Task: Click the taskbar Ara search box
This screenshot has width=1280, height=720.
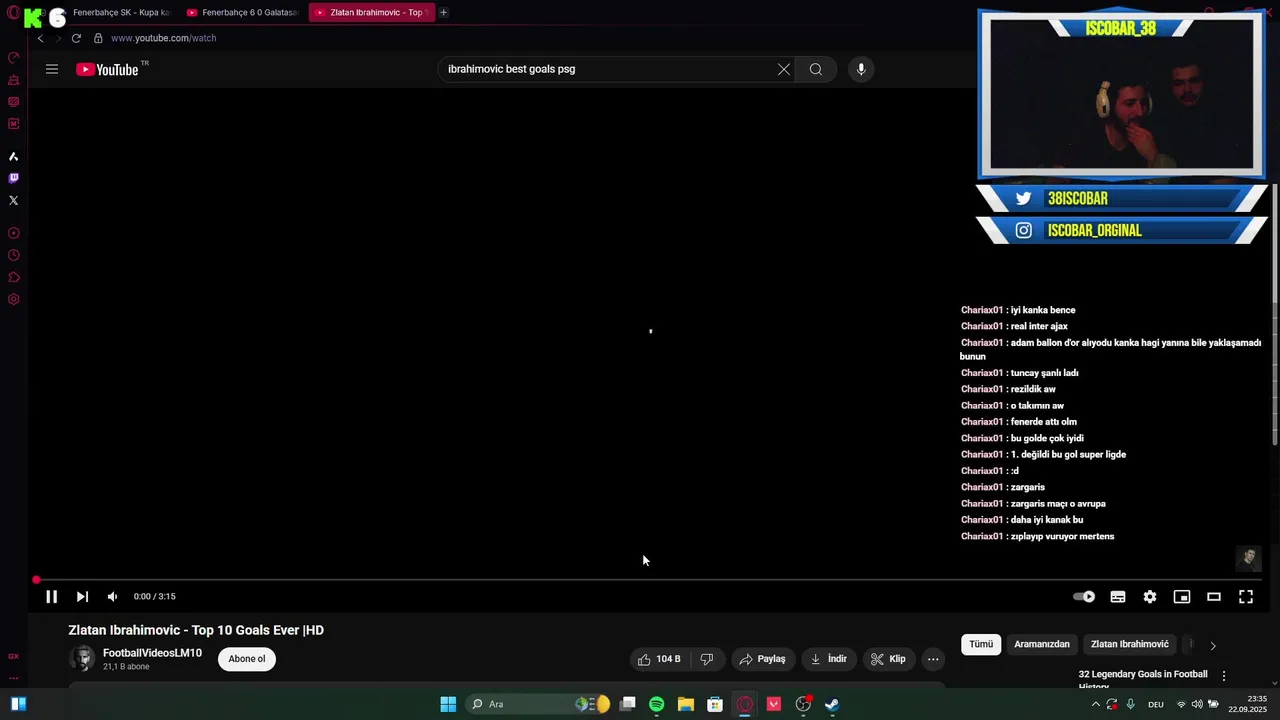Action: click(540, 704)
